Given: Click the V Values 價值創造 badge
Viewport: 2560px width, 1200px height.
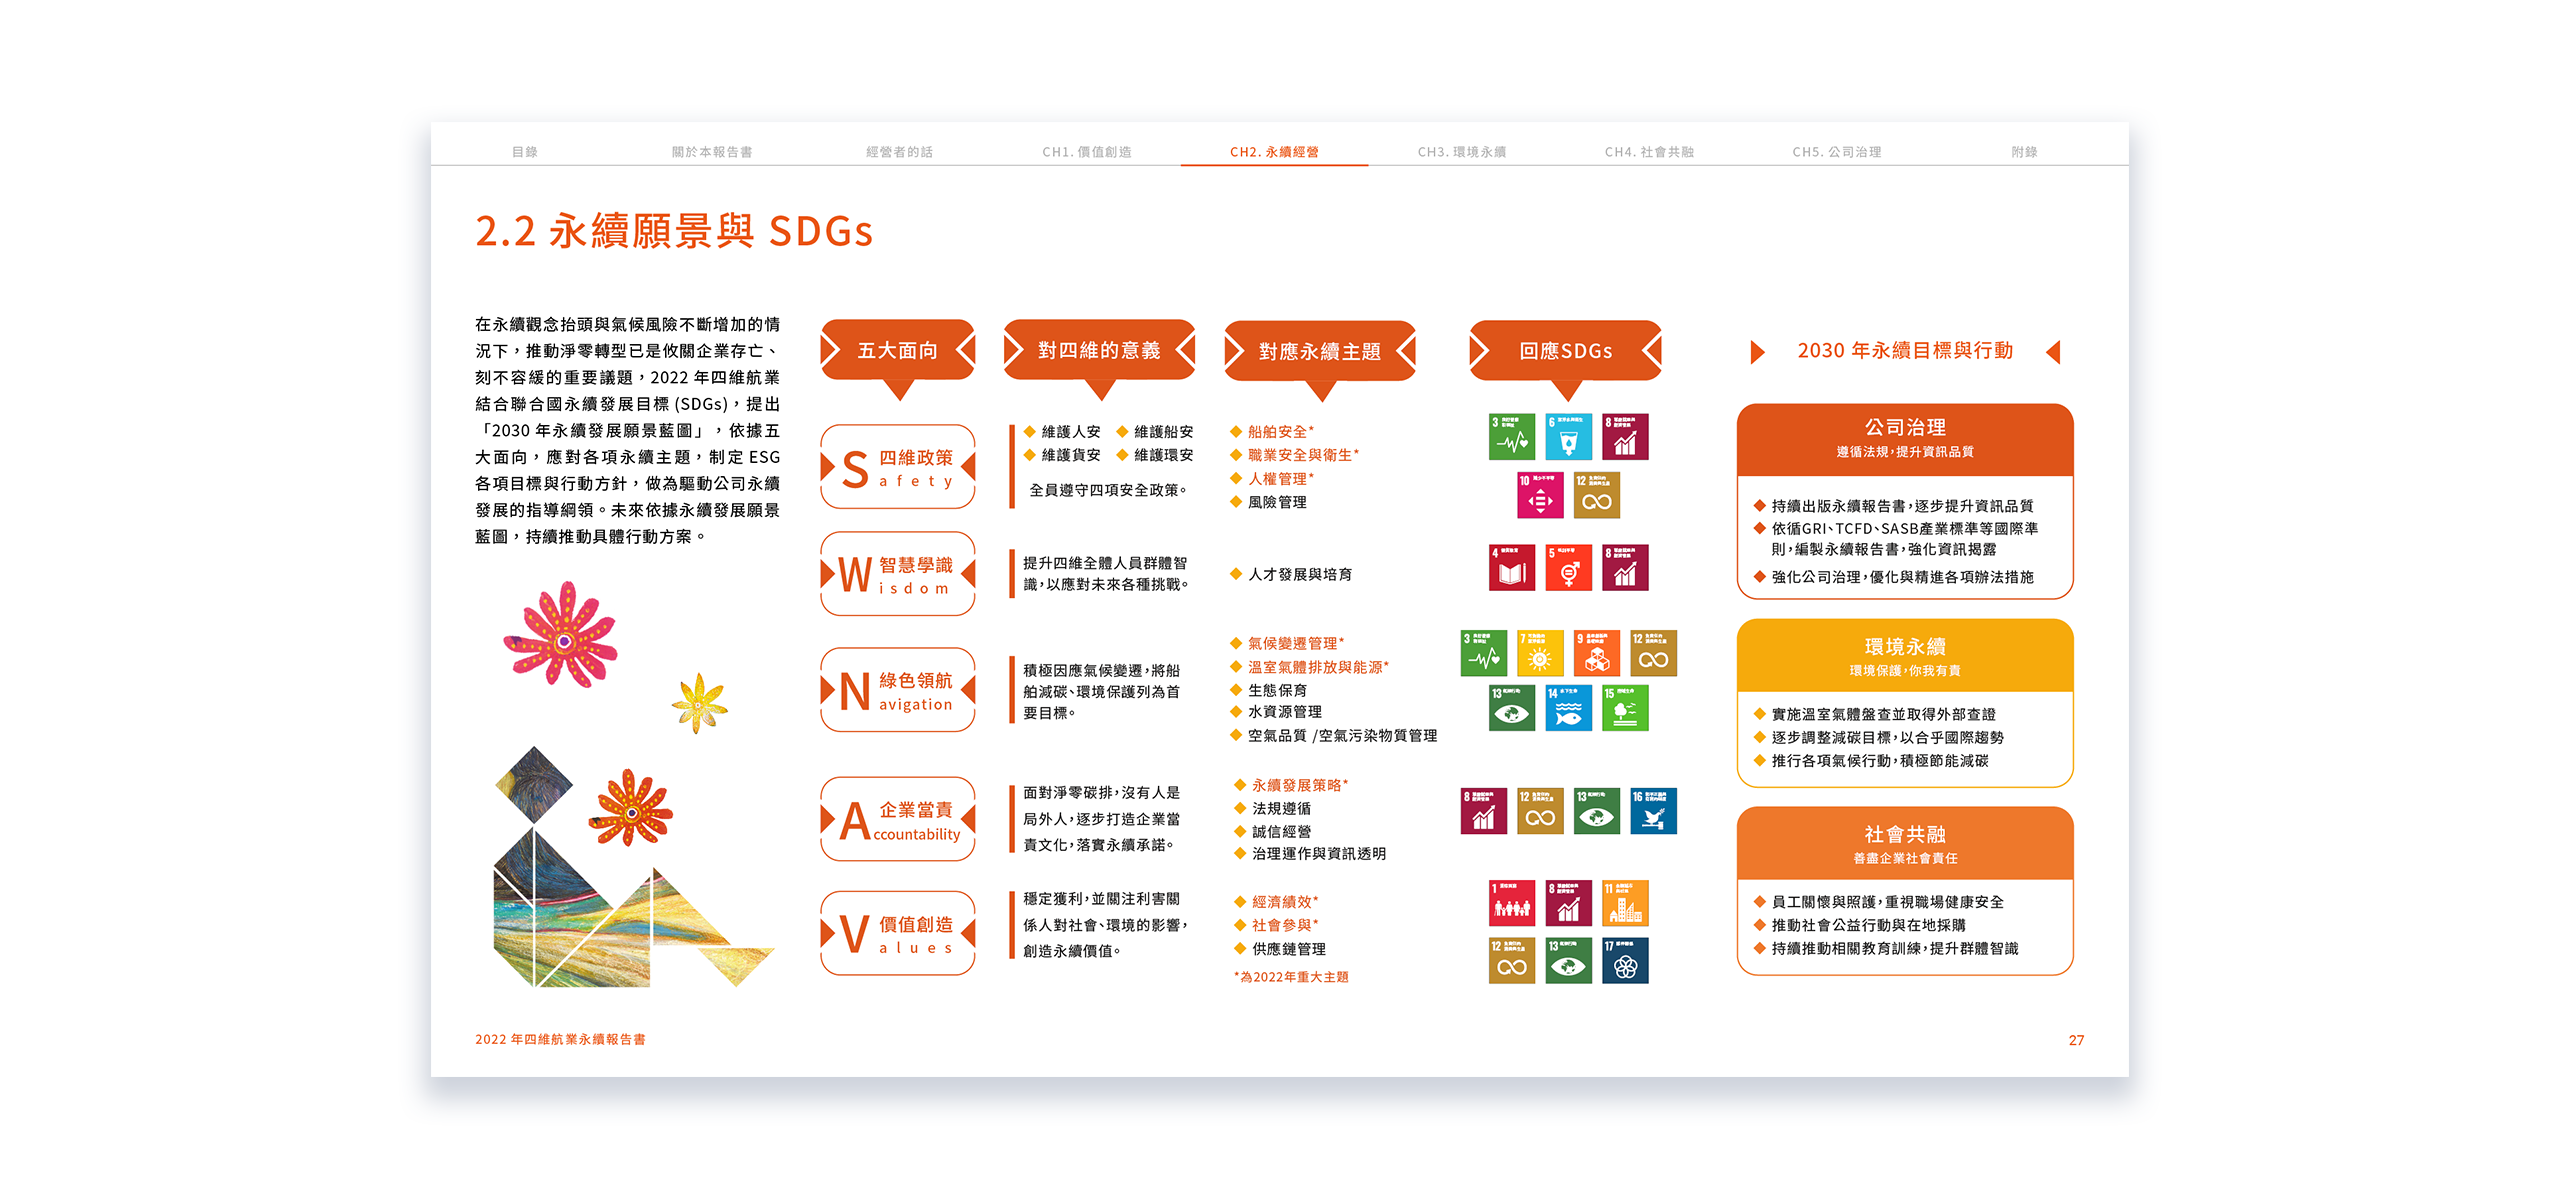Looking at the screenshot, I should point(897,933).
